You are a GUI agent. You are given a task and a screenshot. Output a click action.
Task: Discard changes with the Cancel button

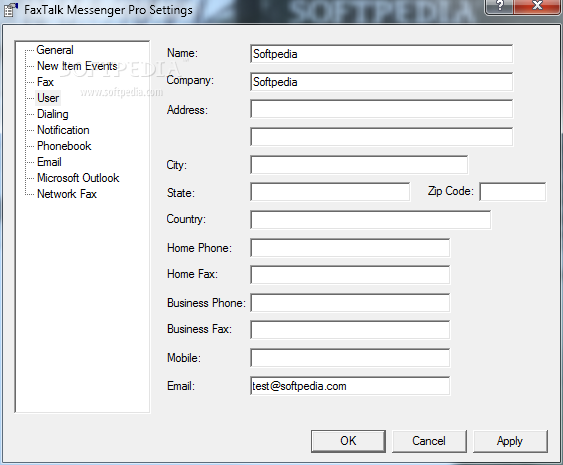pos(429,441)
